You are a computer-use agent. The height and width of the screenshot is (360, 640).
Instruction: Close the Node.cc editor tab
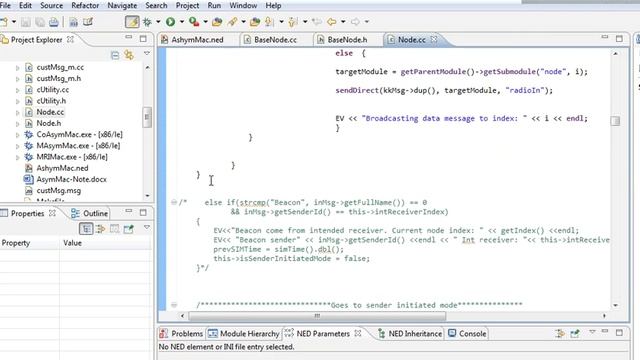tap(434, 39)
